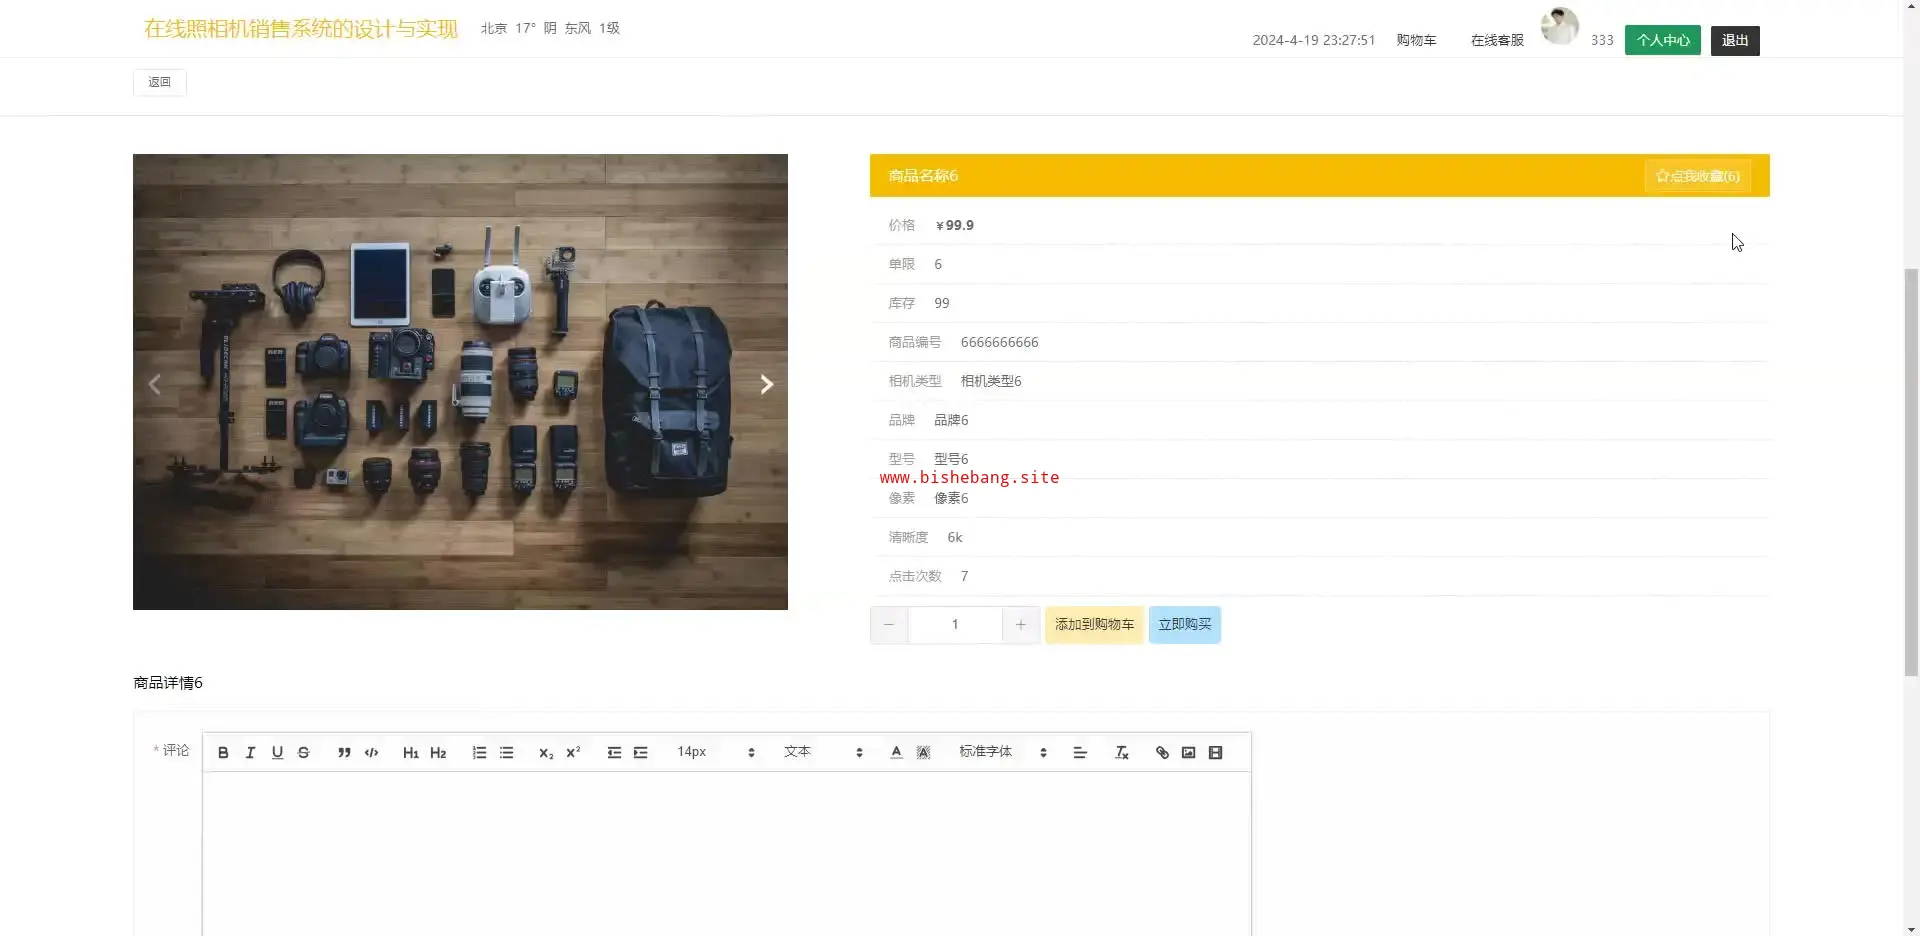Apply superscript formatting

tap(573, 753)
